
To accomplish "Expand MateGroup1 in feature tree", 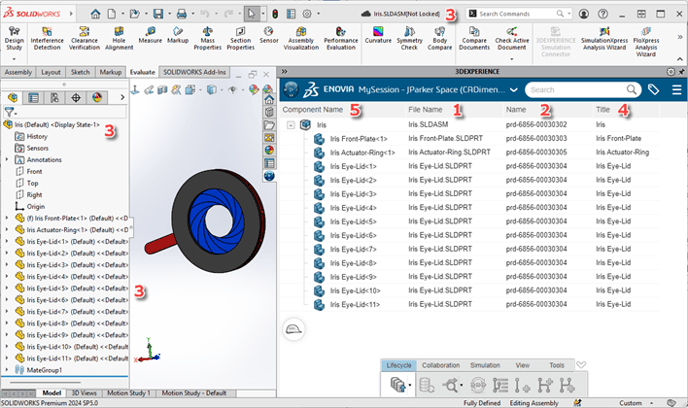I will tap(7, 370).
